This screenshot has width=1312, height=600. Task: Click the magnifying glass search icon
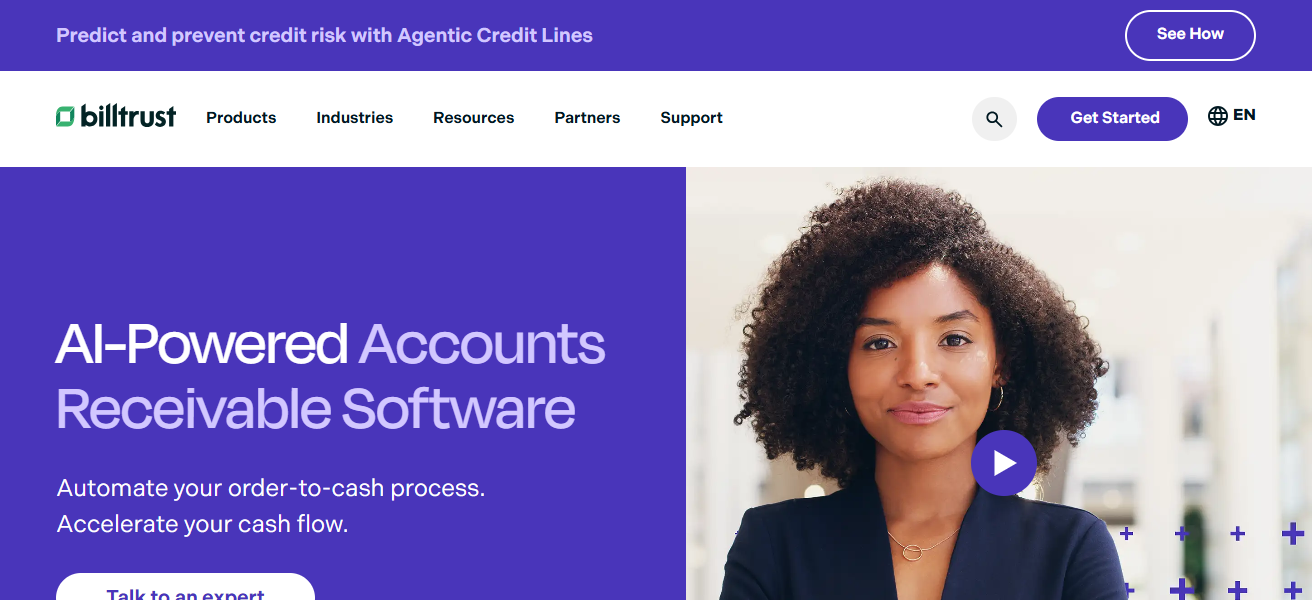click(994, 119)
